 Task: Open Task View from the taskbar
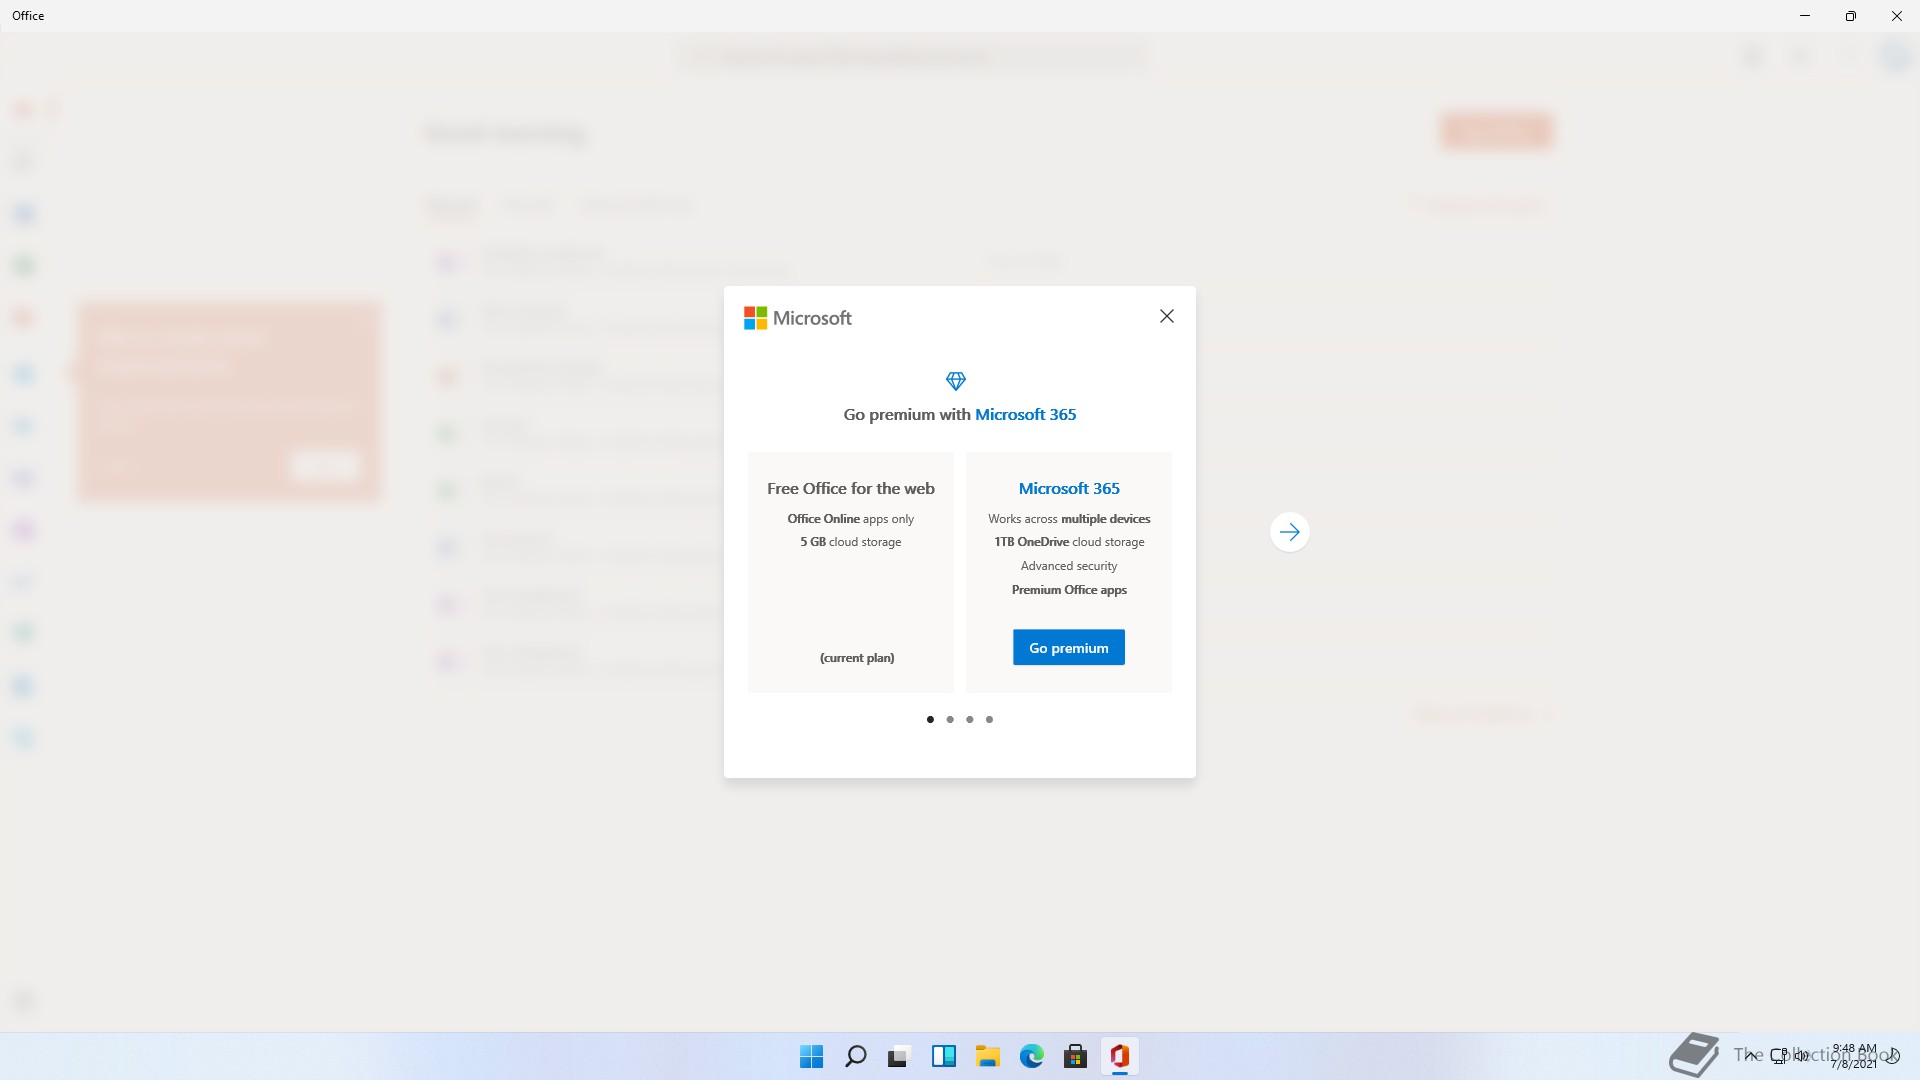click(x=899, y=1056)
